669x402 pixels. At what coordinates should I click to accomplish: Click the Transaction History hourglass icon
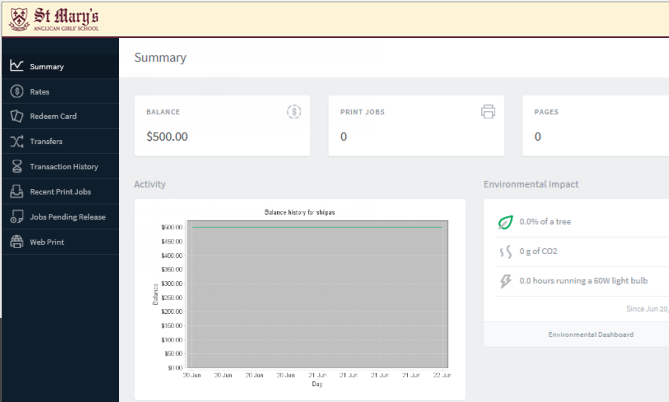[17, 166]
